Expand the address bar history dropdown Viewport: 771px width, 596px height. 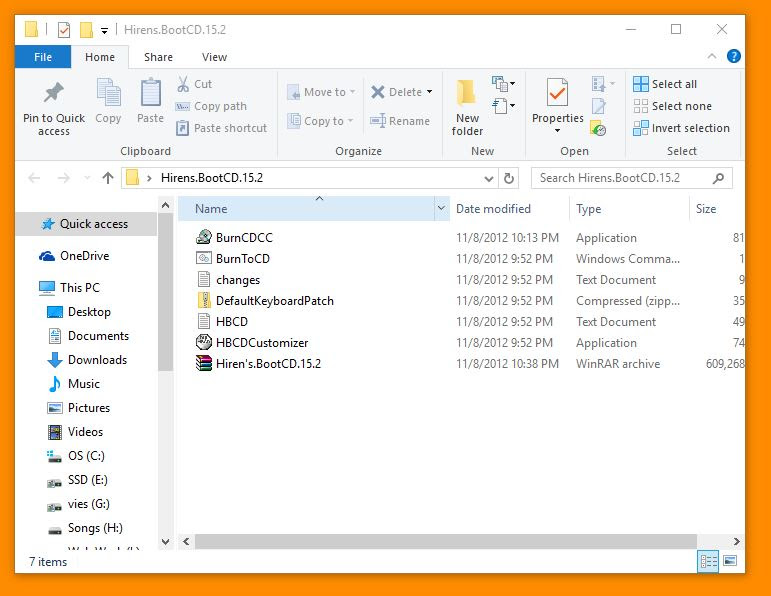click(488, 178)
